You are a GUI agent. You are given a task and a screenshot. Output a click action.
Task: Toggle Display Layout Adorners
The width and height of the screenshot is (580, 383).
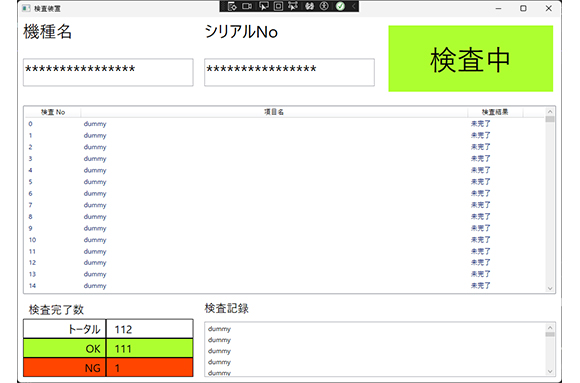[x=278, y=6]
